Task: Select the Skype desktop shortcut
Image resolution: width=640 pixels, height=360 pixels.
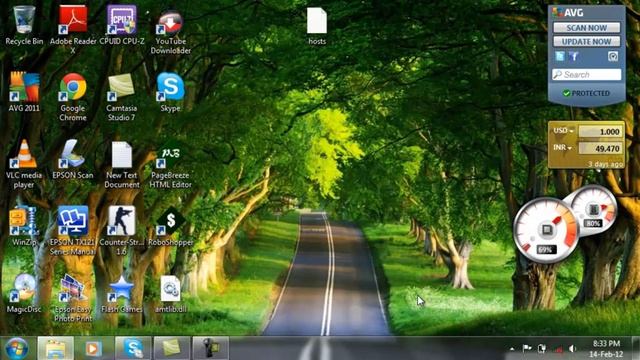Action: (171, 92)
